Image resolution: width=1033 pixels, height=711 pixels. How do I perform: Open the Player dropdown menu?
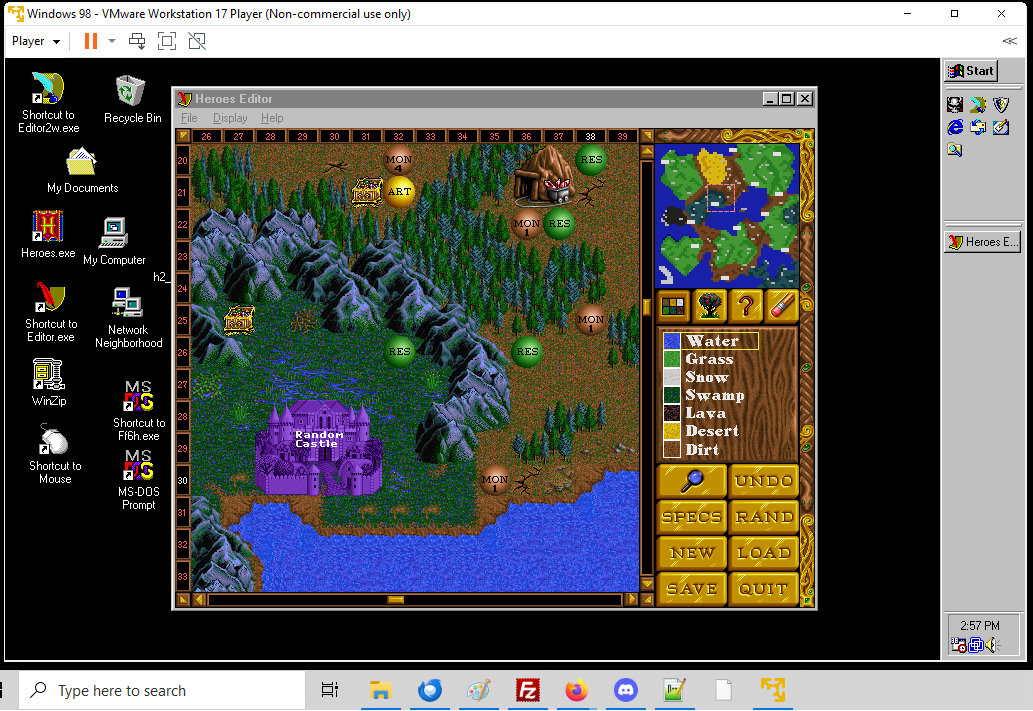36,42
